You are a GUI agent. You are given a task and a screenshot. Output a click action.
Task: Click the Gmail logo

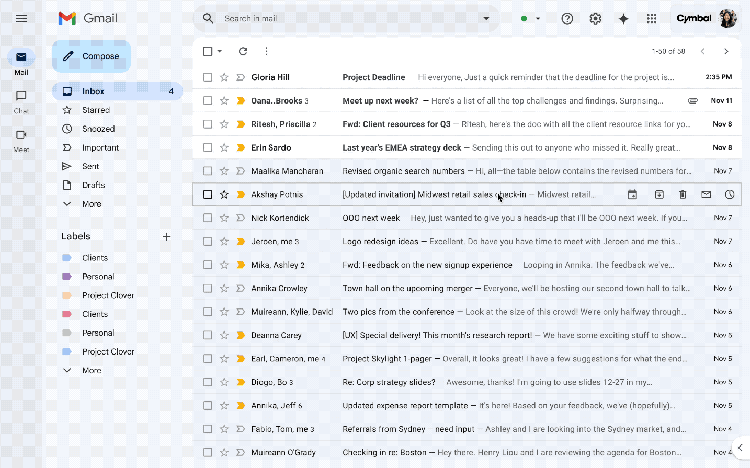pos(88,18)
